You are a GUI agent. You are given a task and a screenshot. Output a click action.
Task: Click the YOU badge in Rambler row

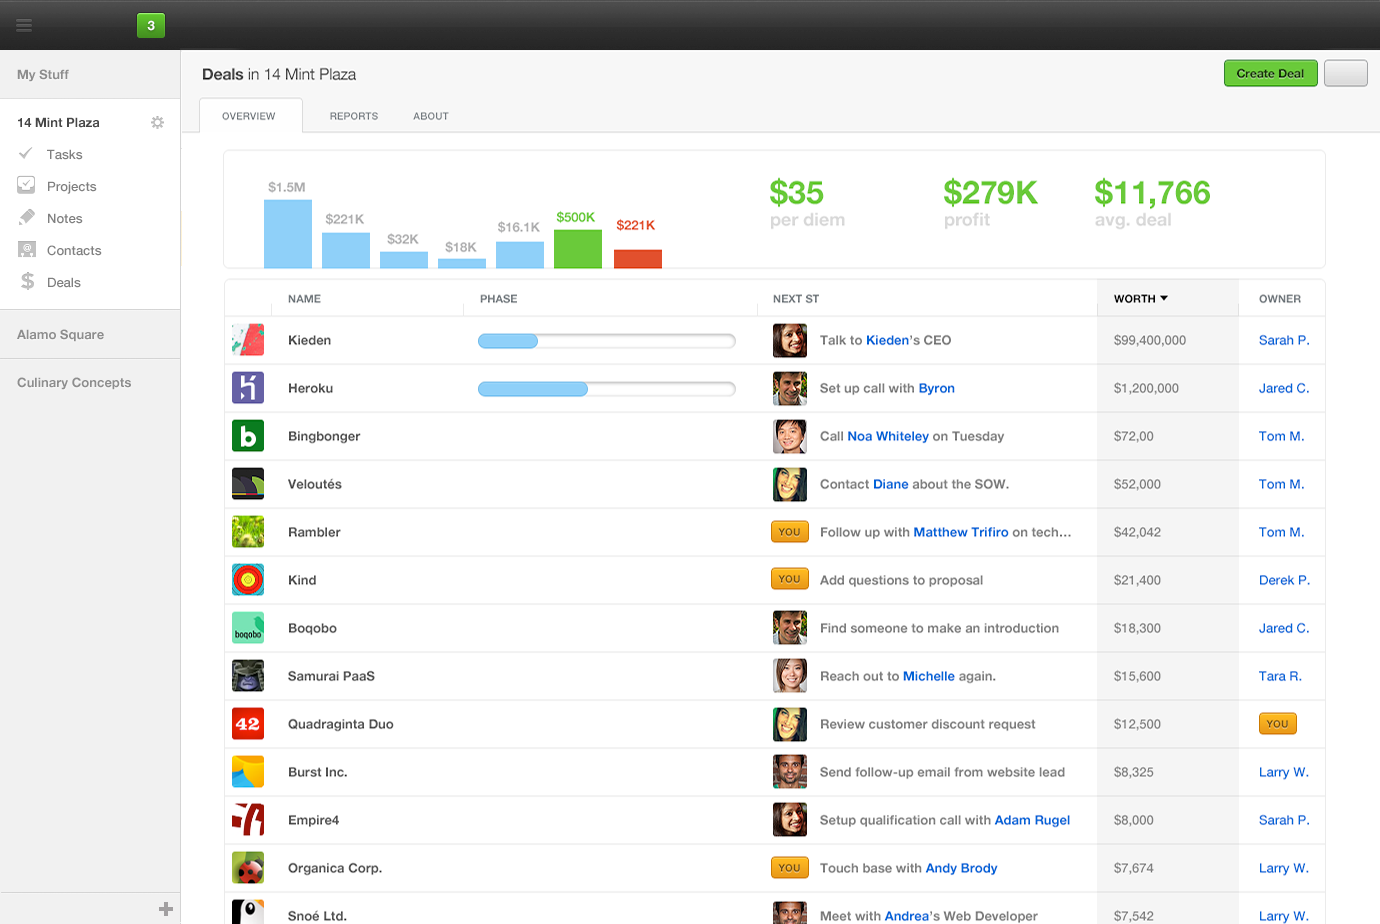point(790,532)
